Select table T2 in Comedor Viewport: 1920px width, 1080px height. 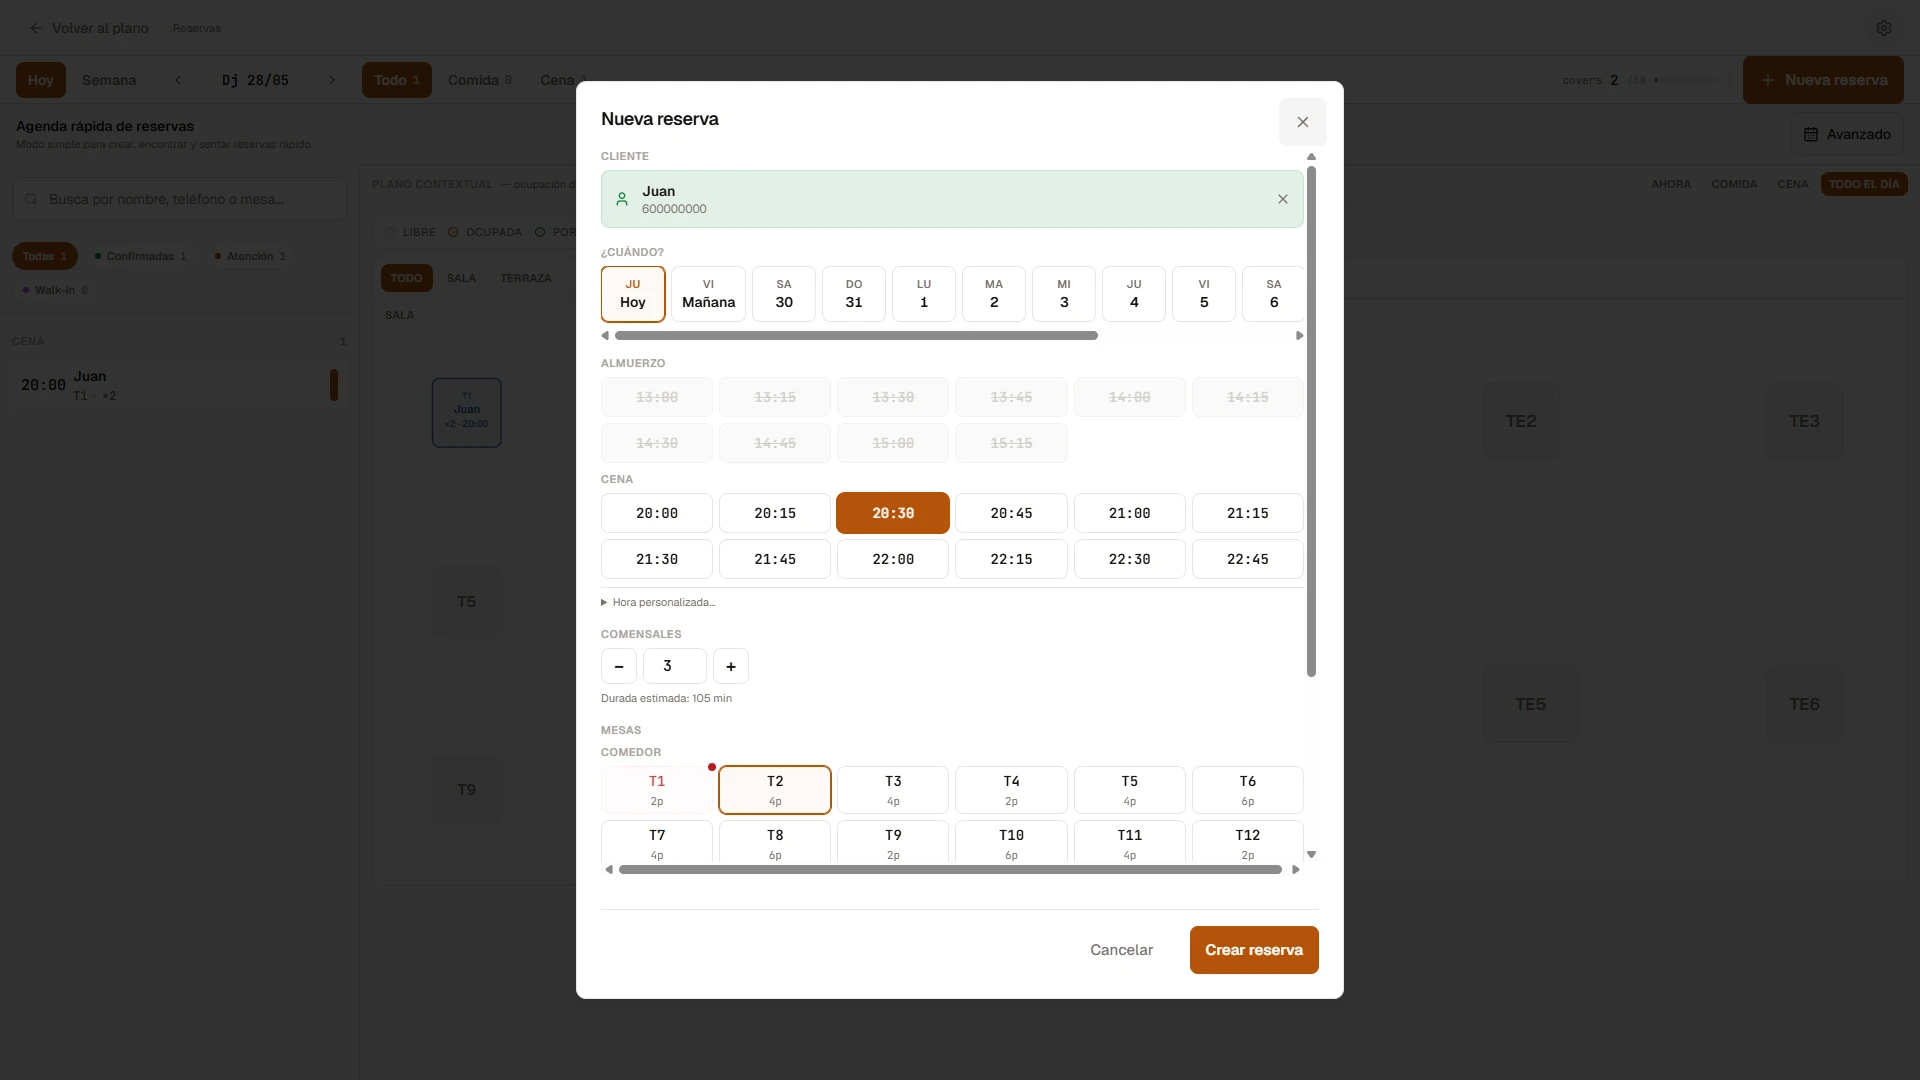pos(775,790)
